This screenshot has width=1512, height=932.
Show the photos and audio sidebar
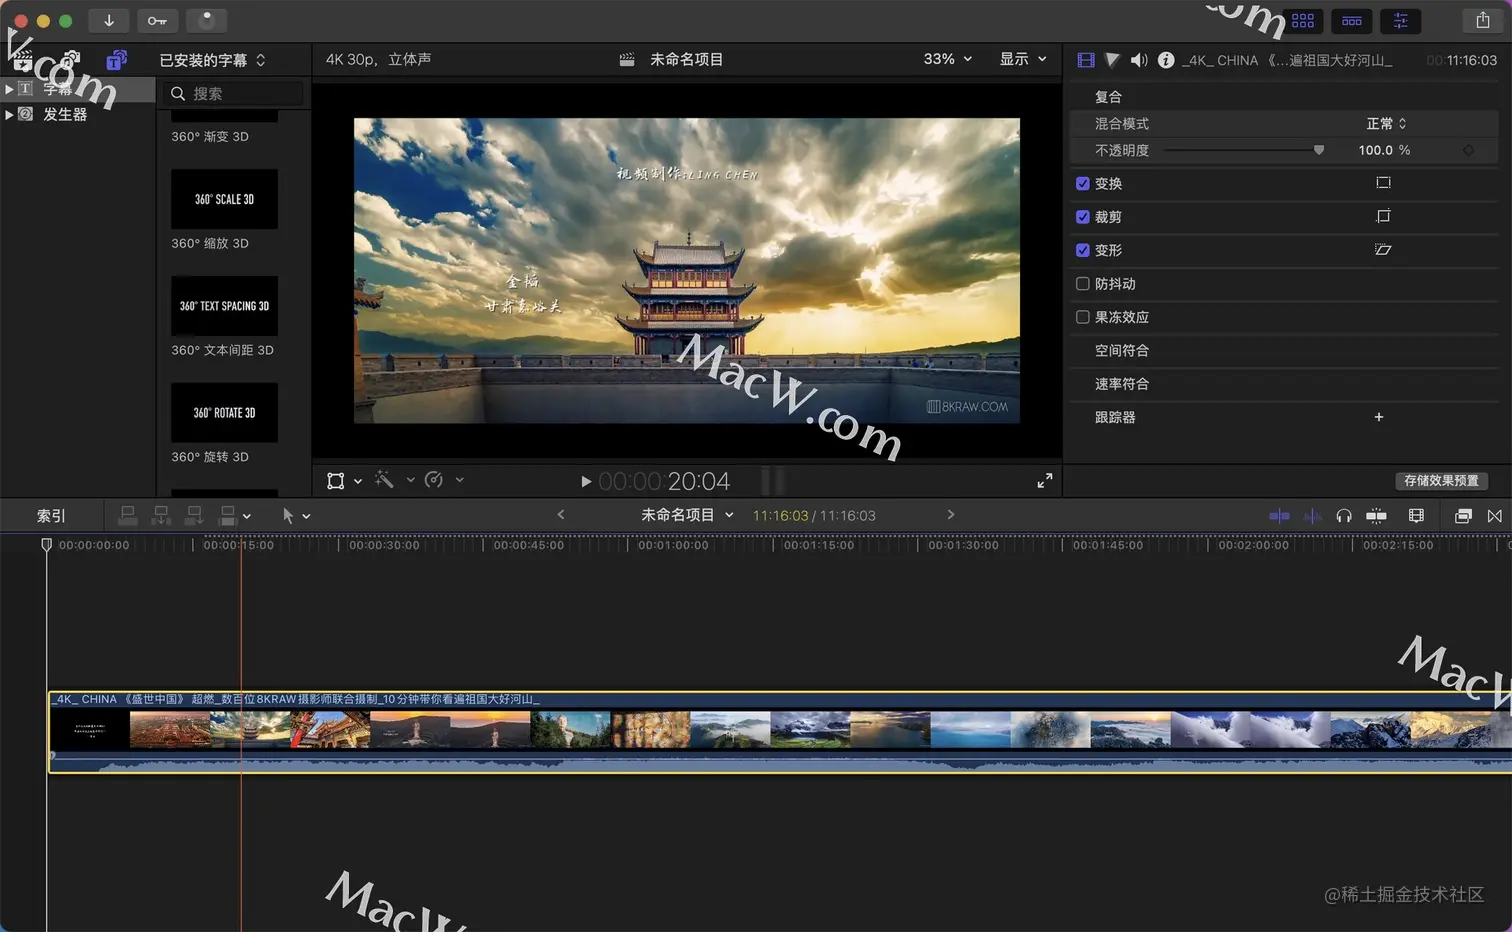click(x=70, y=60)
